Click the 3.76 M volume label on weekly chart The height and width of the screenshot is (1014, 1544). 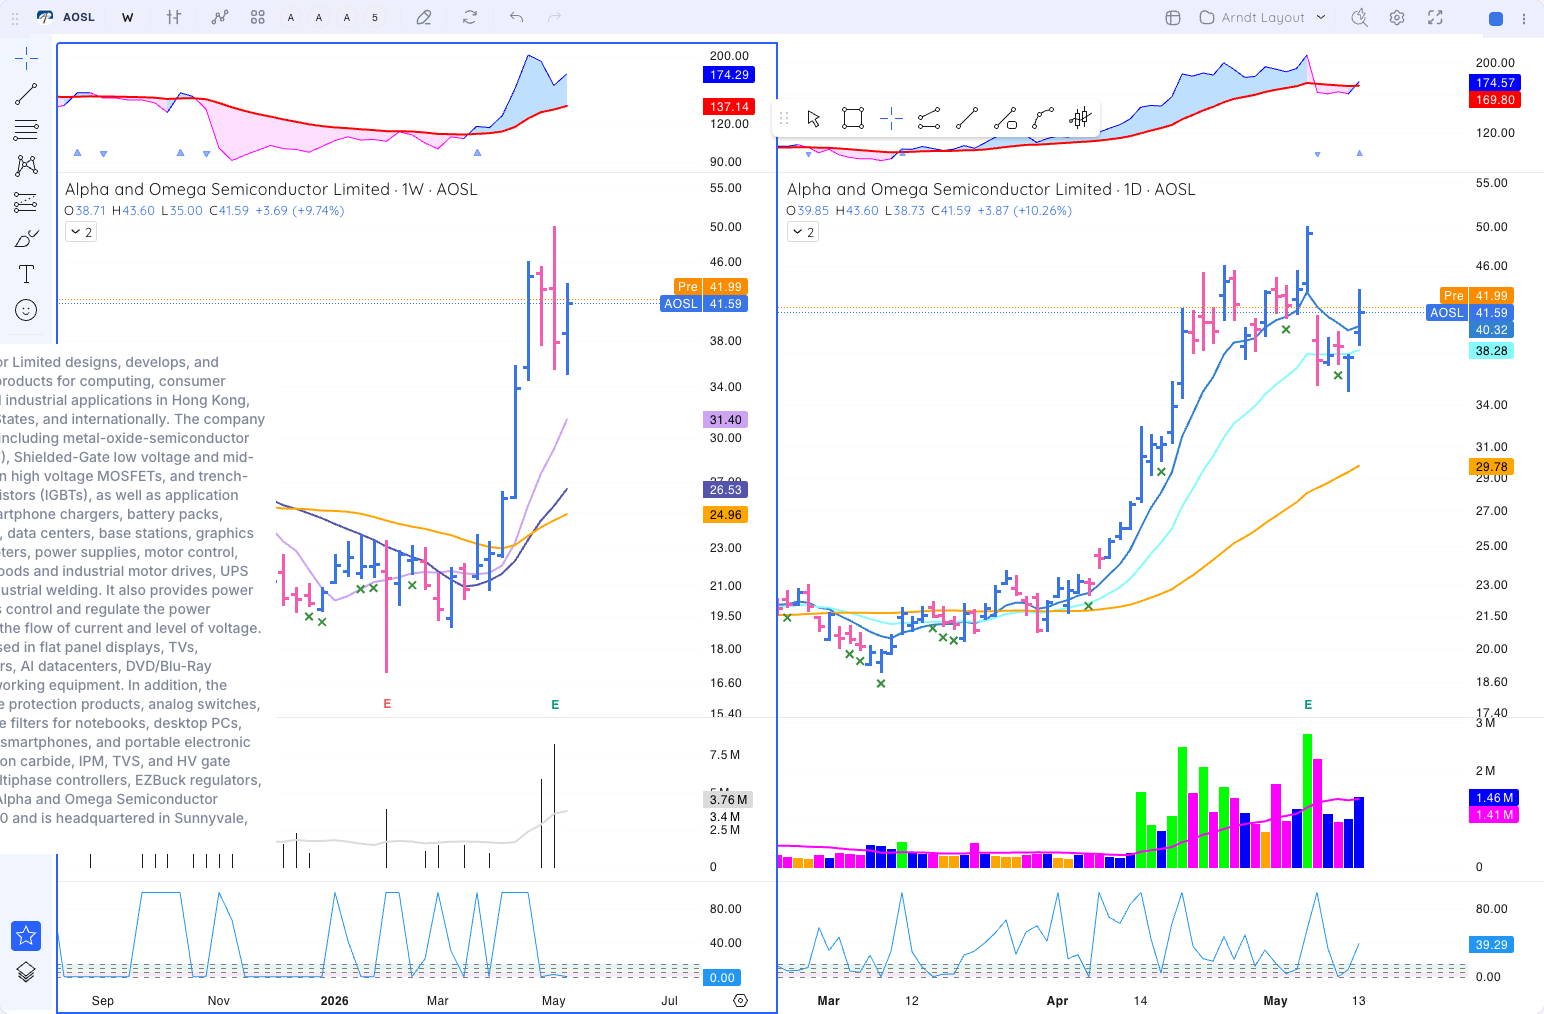pyautogui.click(x=728, y=800)
